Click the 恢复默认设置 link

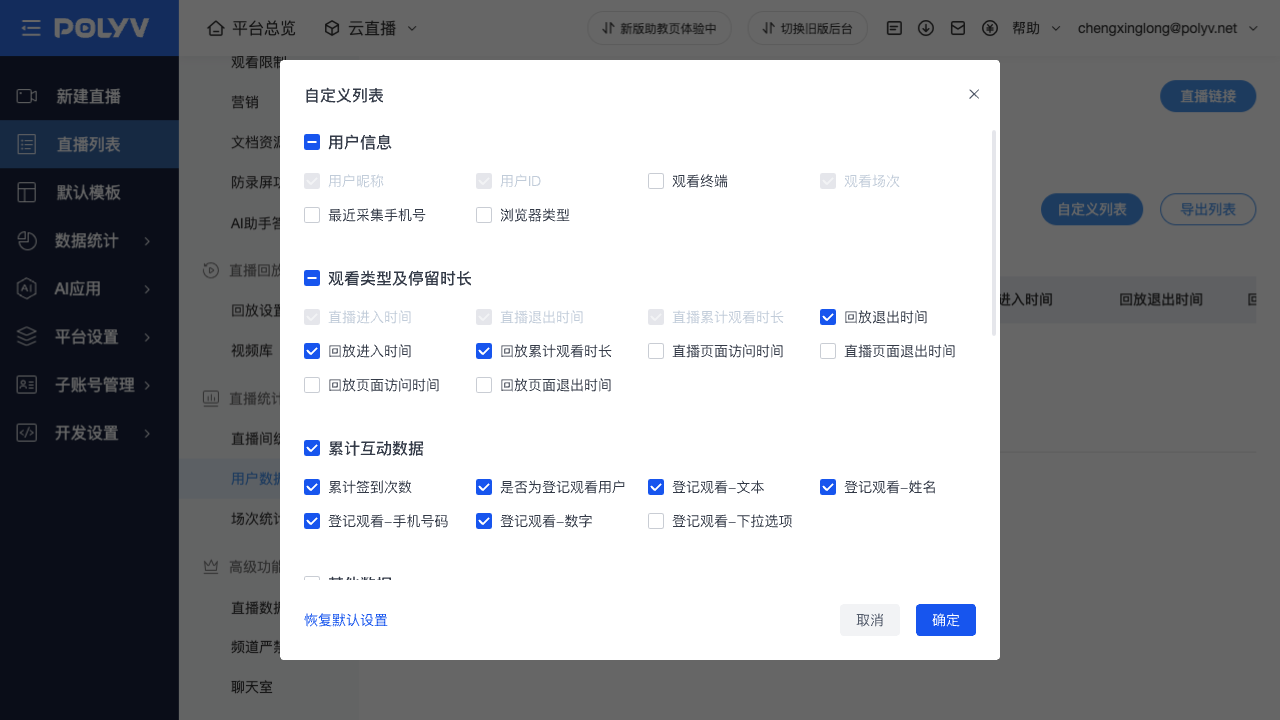(x=346, y=620)
